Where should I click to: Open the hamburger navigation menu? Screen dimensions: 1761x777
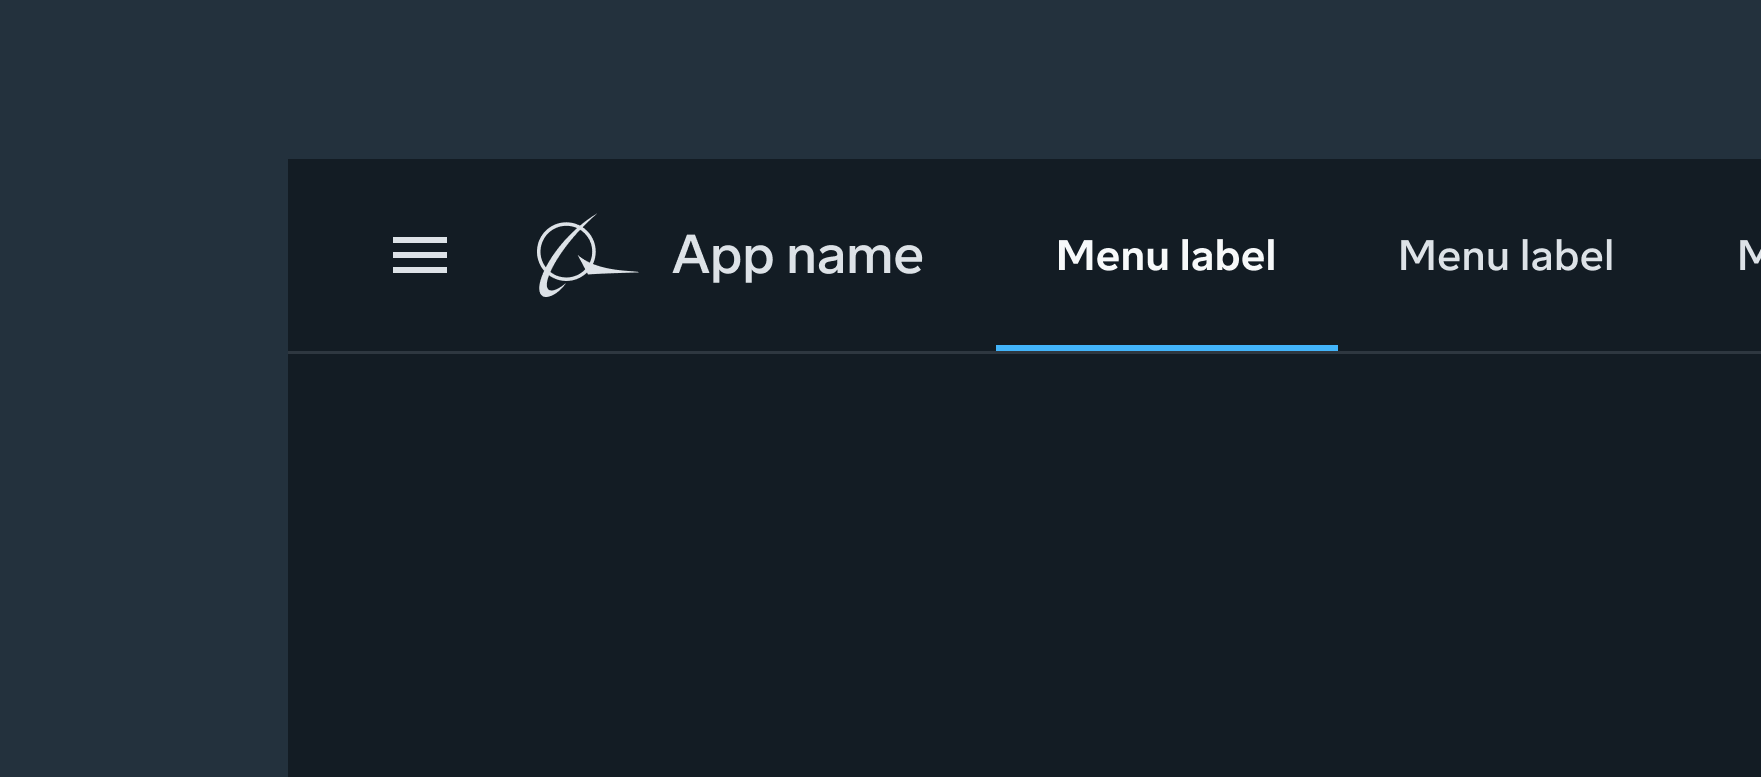tap(420, 255)
